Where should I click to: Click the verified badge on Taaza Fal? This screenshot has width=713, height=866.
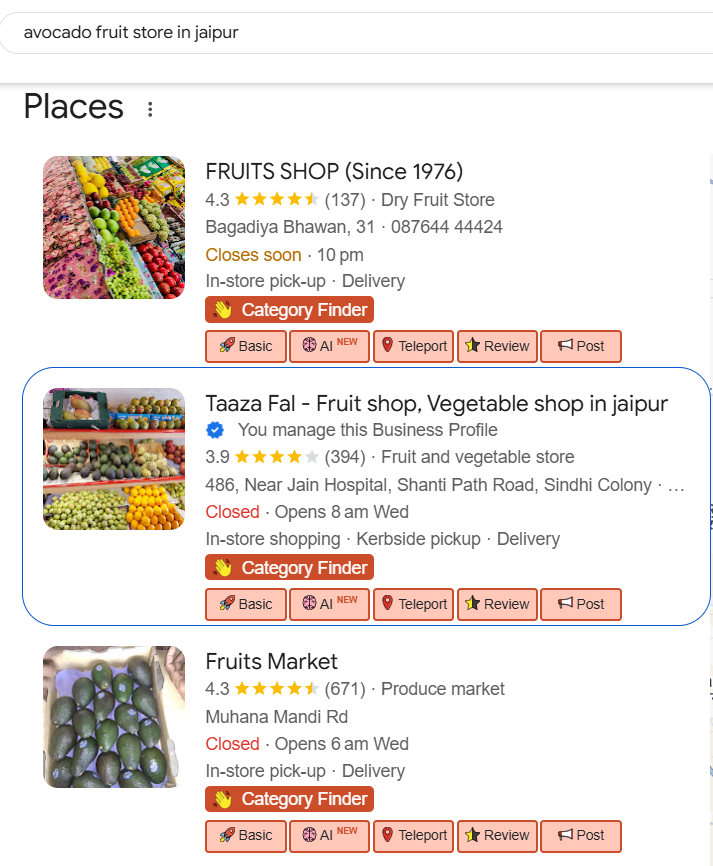click(x=215, y=430)
